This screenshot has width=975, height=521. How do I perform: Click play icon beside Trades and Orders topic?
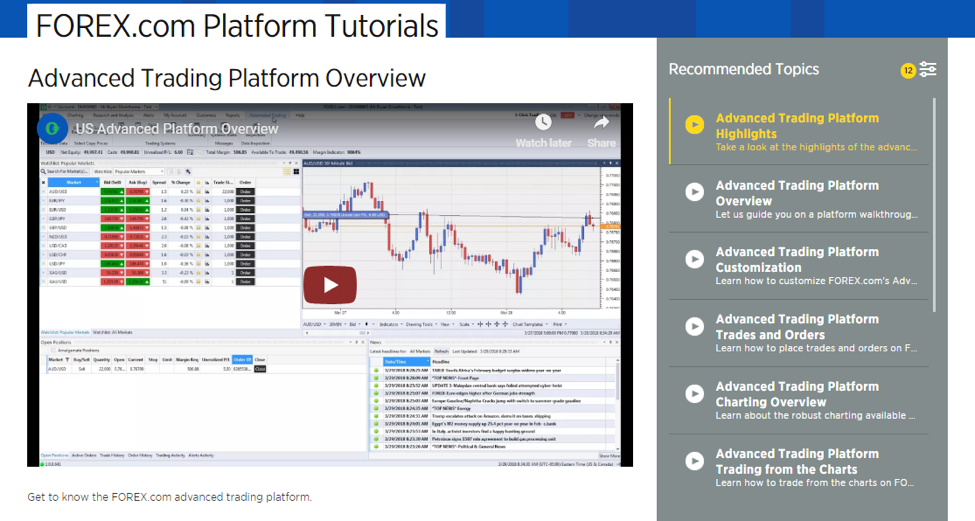click(695, 326)
